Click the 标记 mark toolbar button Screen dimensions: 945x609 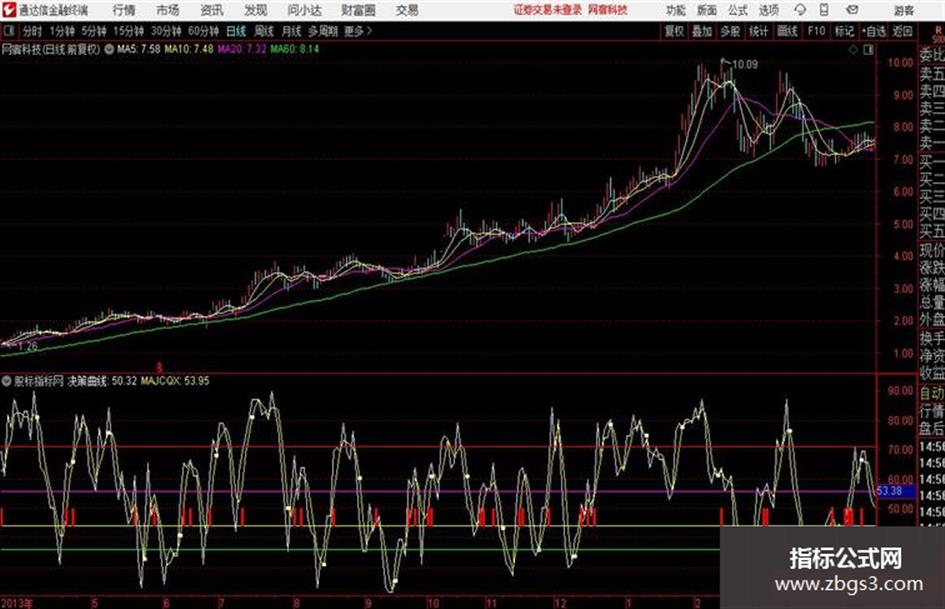click(844, 31)
